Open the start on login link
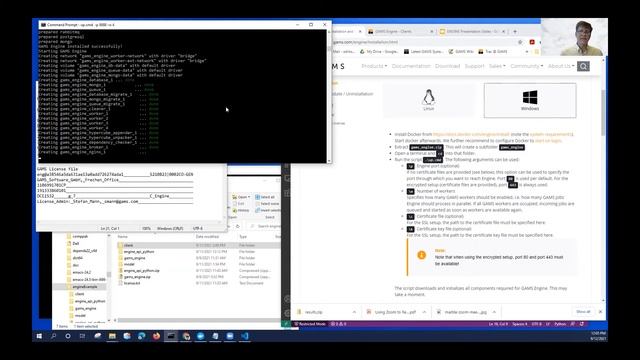Viewport: 640px width, 360px height. tap(549, 141)
